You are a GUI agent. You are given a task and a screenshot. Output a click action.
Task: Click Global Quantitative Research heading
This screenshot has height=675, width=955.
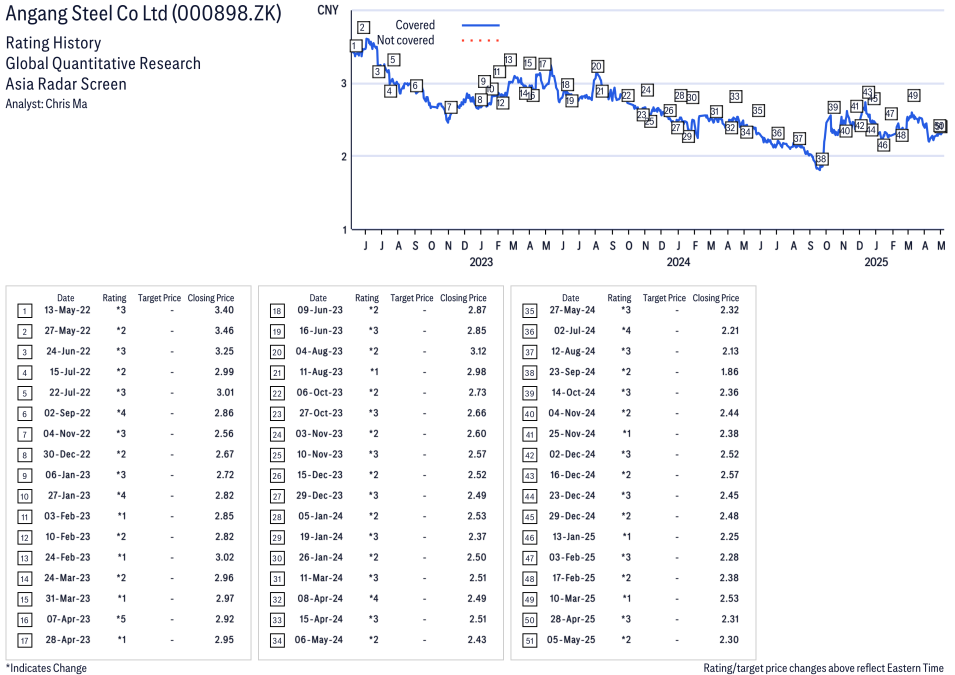coord(103,63)
